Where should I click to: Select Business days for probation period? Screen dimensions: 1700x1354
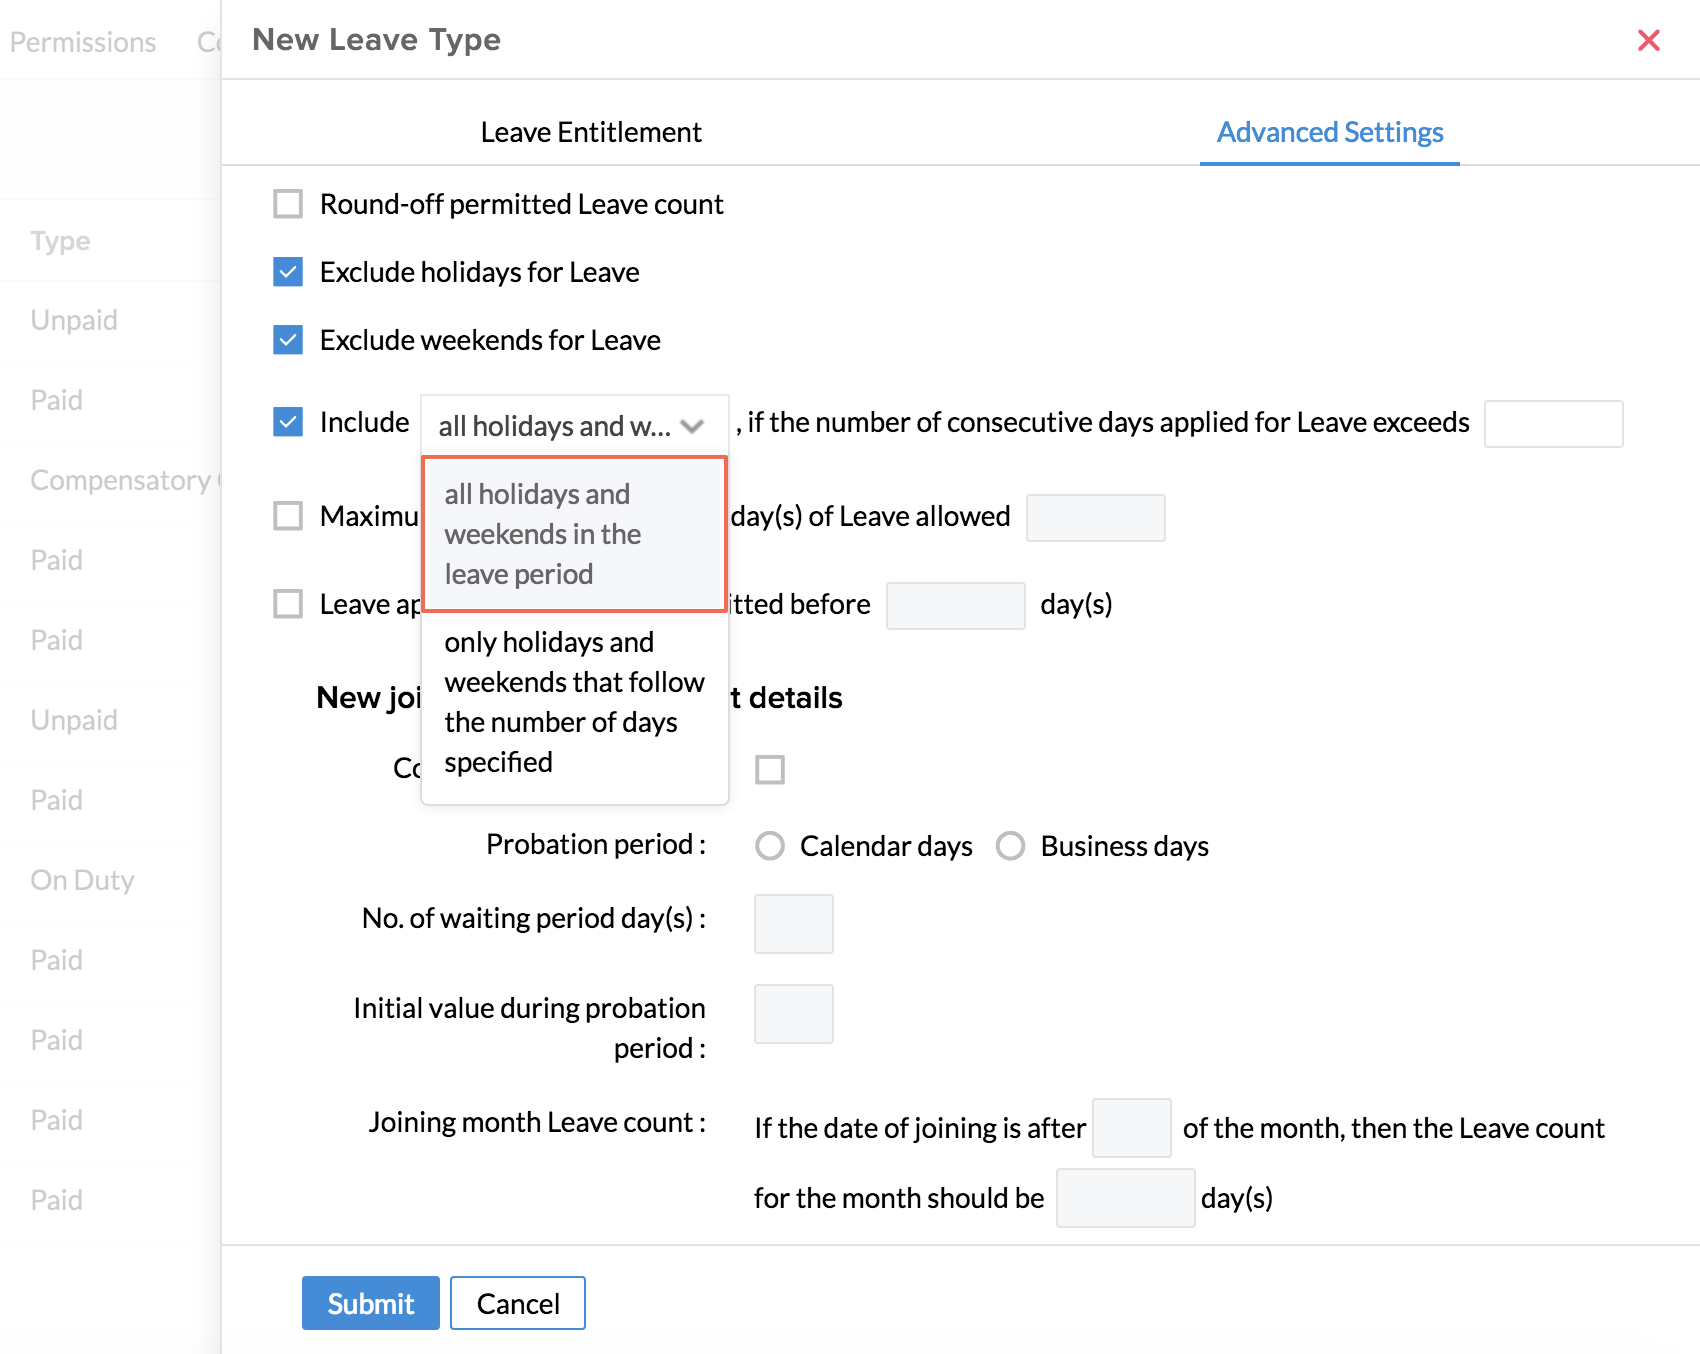[x=1010, y=846]
